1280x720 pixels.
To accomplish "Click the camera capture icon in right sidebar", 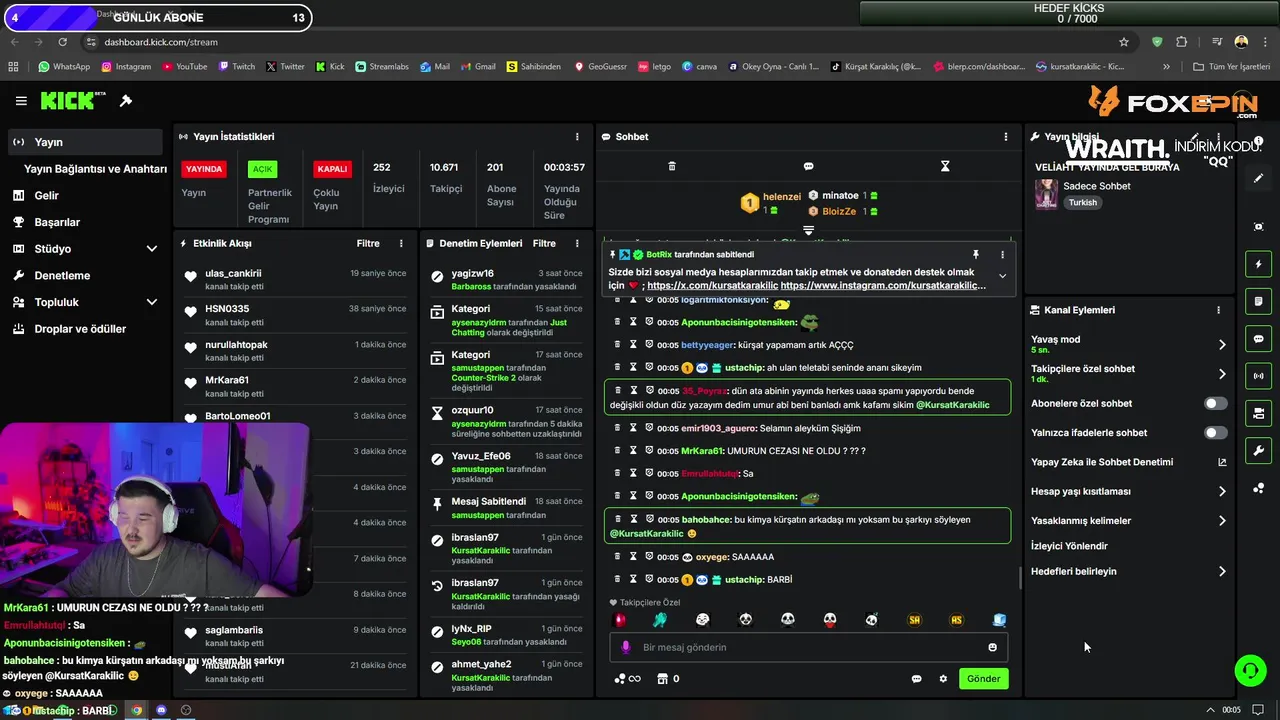I will click(1259, 227).
